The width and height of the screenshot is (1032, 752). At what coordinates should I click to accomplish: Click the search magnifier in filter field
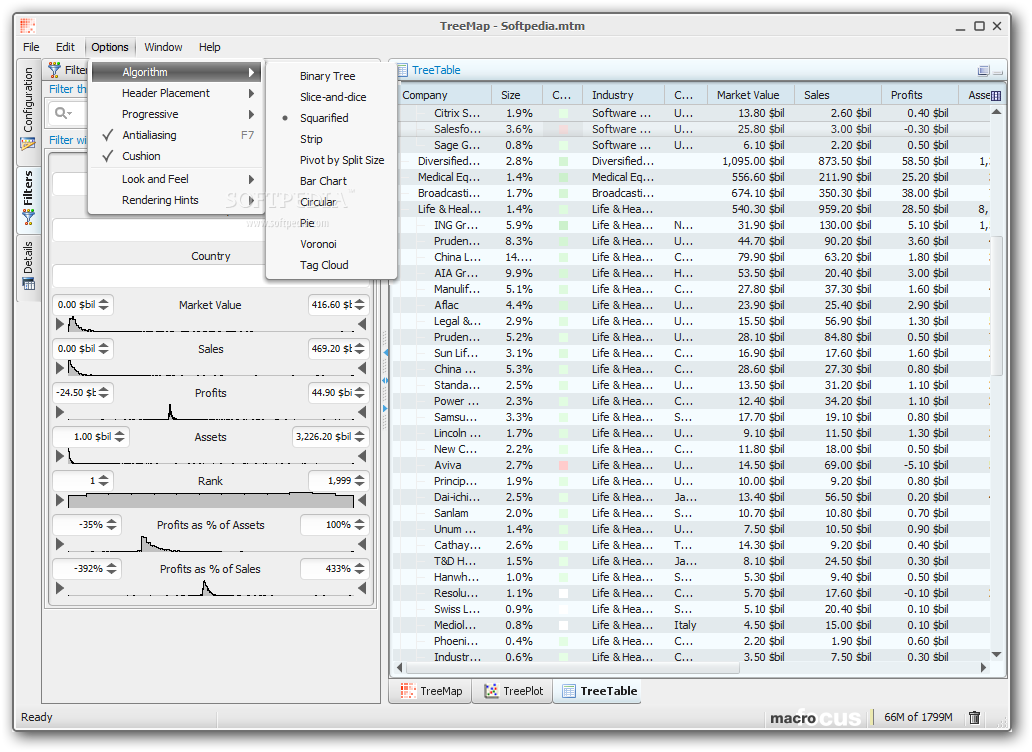click(63, 113)
